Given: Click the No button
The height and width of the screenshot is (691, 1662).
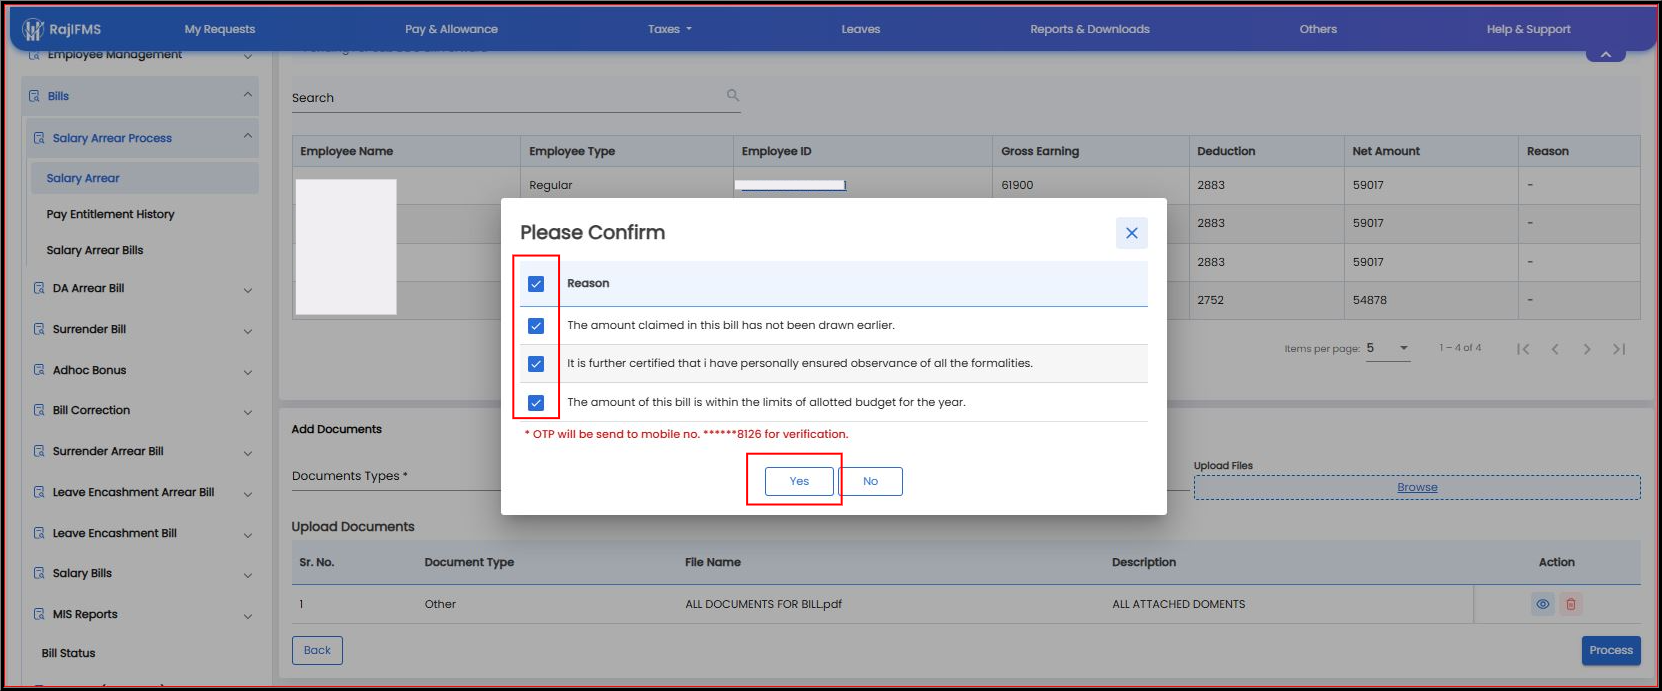Looking at the screenshot, I should (x=870, y=481).
